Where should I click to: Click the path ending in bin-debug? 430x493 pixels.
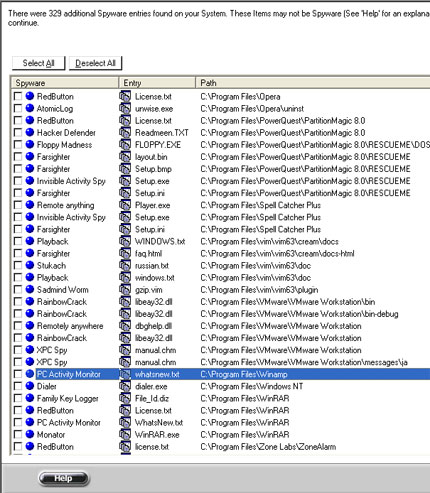click(x=299, y=314)
